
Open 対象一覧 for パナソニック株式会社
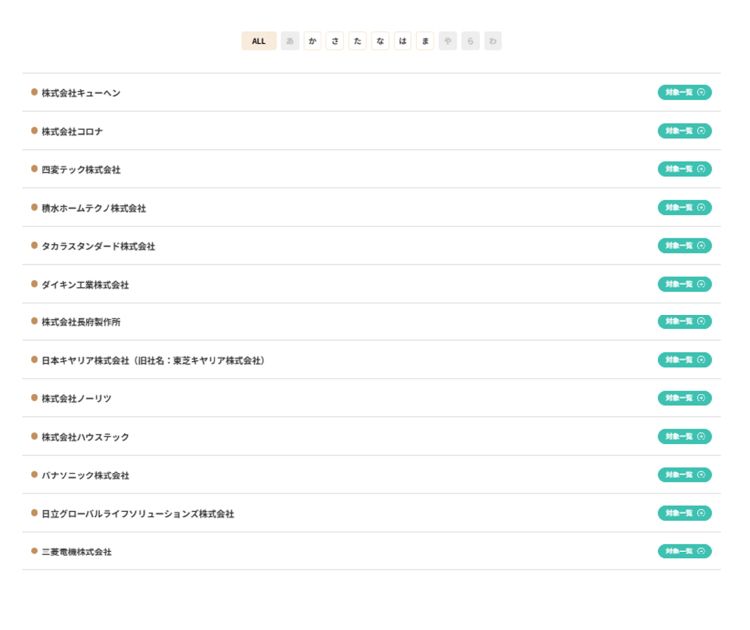(684, 475)
